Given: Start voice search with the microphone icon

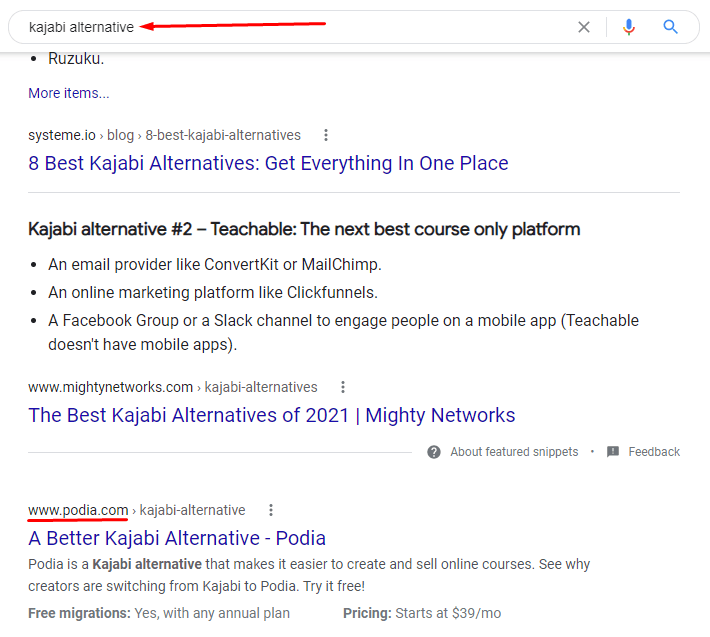Looking at the screenshot, I should [x=628, y=27].
